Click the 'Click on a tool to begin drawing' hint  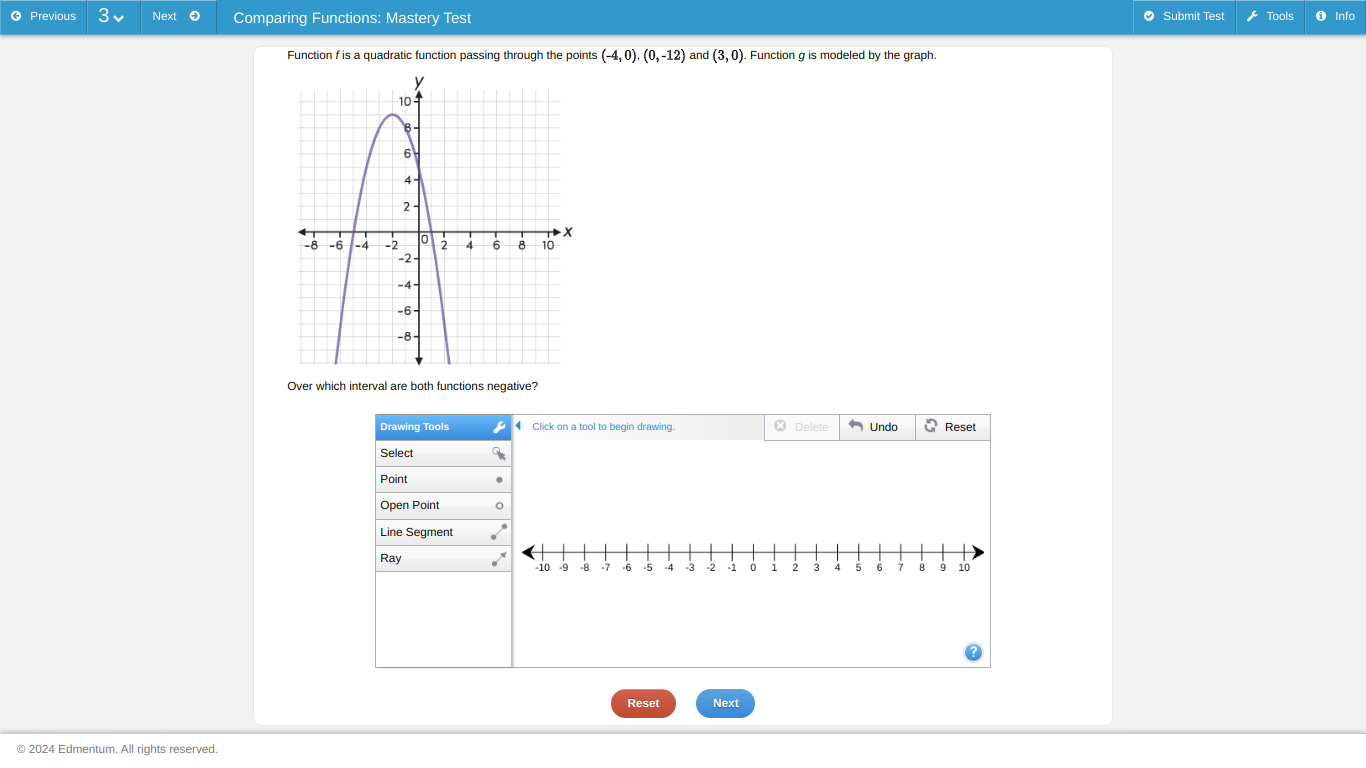[603, 427]
